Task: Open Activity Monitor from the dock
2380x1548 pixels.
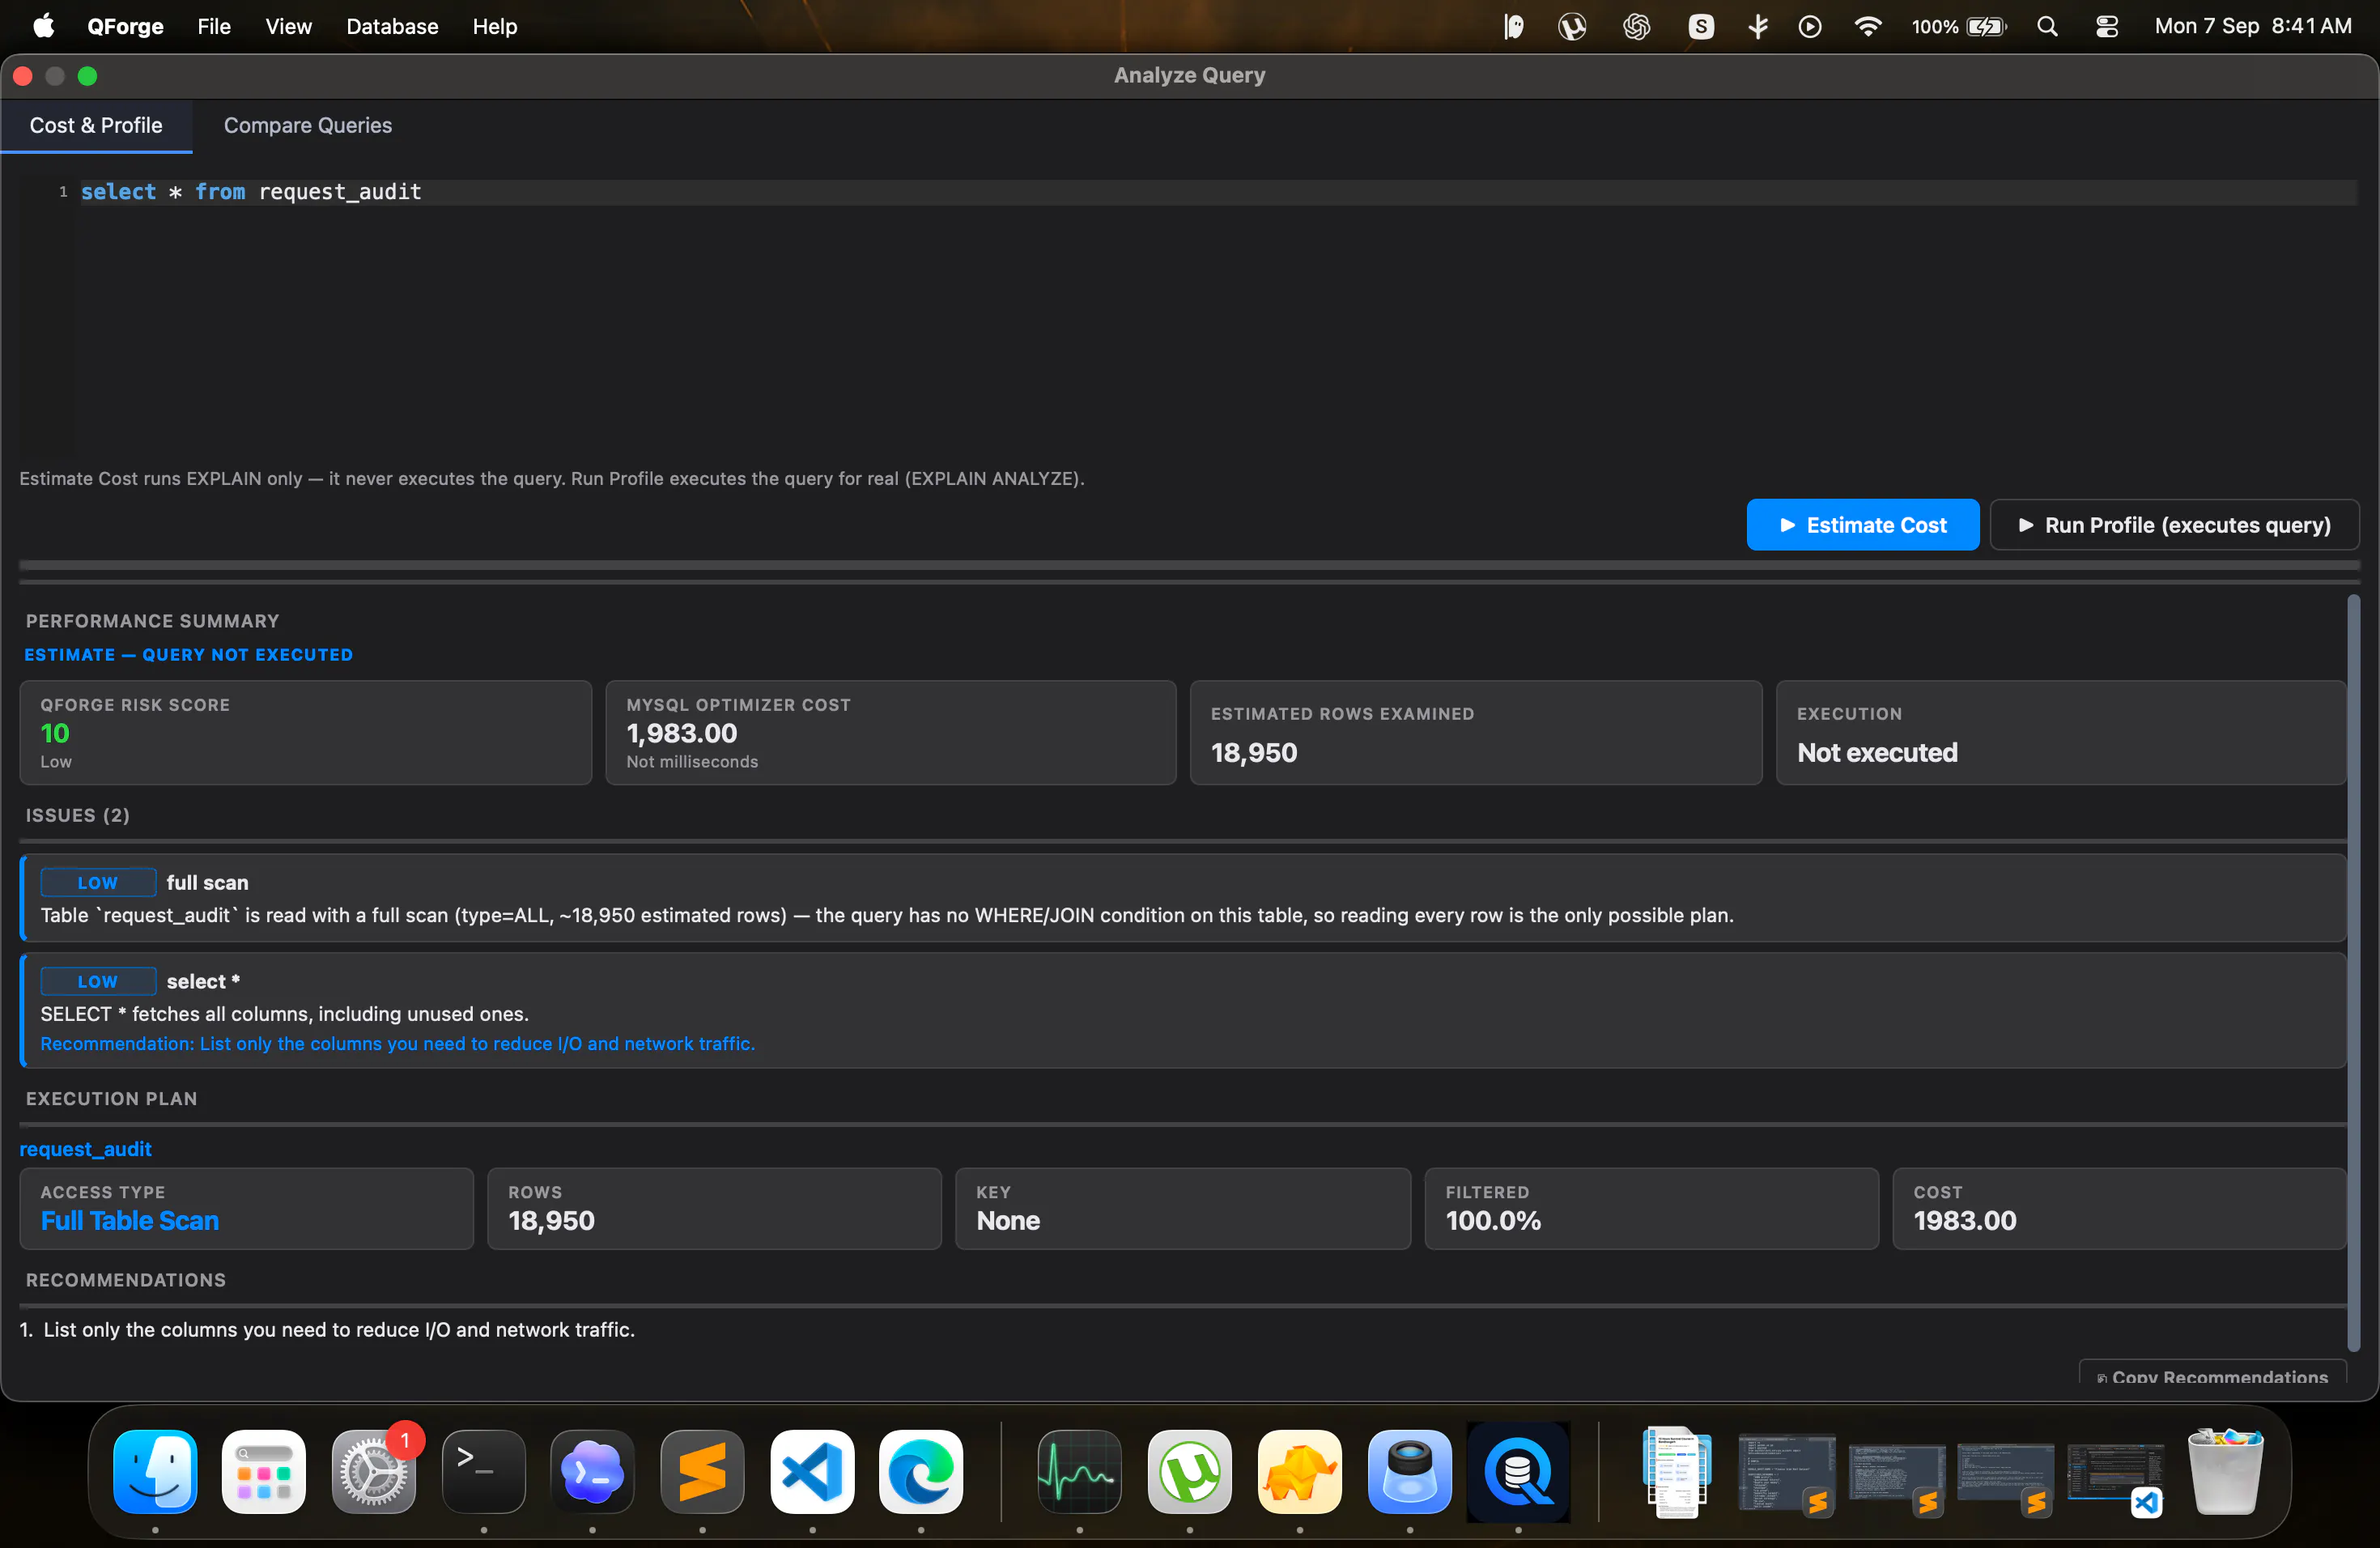Action: coord(1079,1471)
